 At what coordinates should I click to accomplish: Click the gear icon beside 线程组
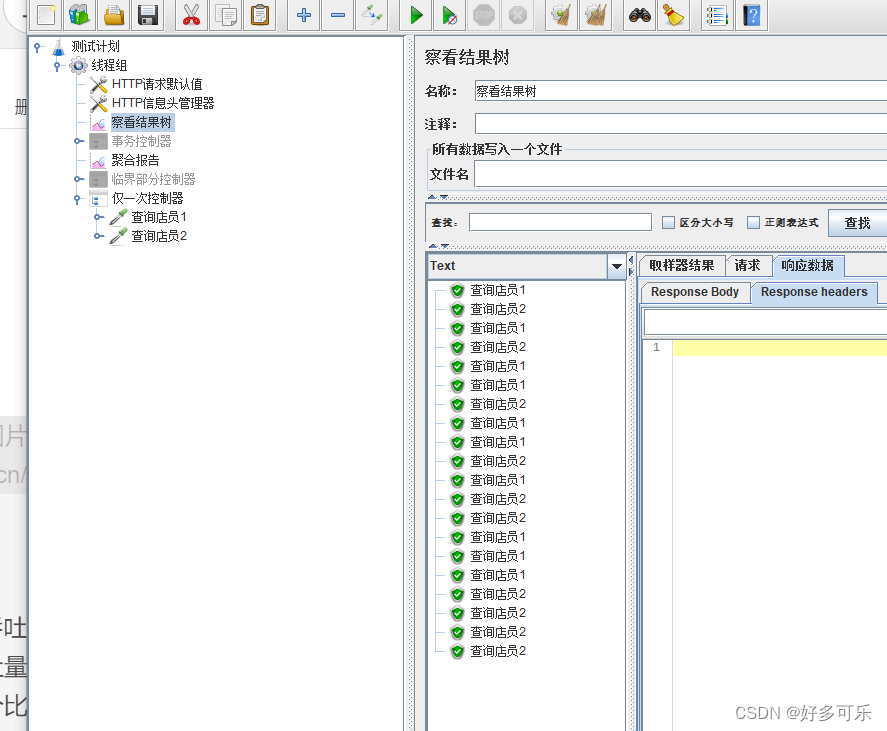point(78,66)
